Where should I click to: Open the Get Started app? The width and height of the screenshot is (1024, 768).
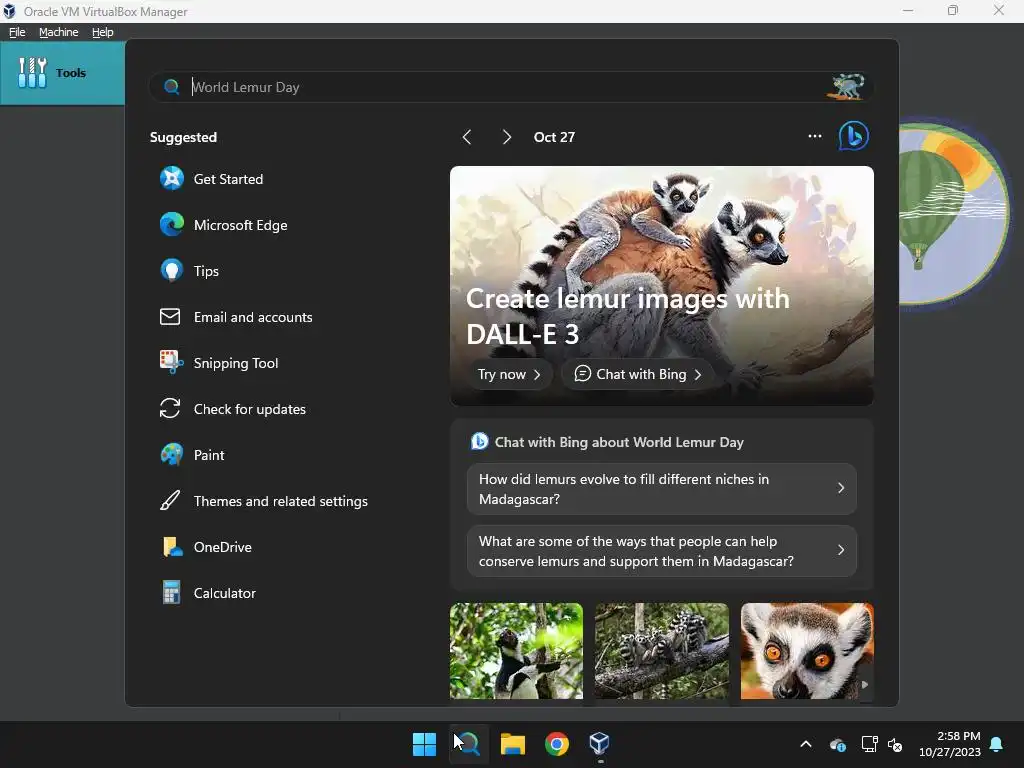click(x=212, y=179)
